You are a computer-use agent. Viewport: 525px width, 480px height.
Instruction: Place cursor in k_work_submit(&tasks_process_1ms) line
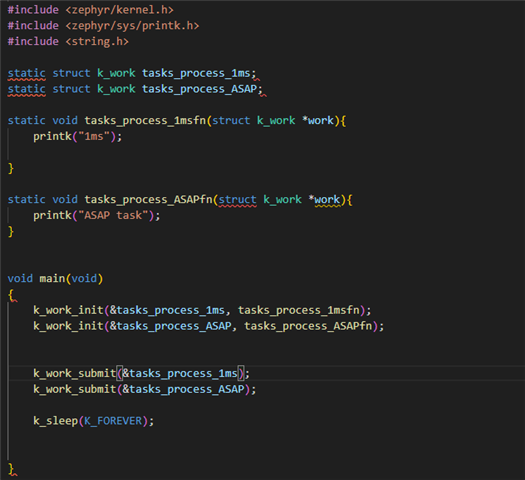tap(141, 374)
